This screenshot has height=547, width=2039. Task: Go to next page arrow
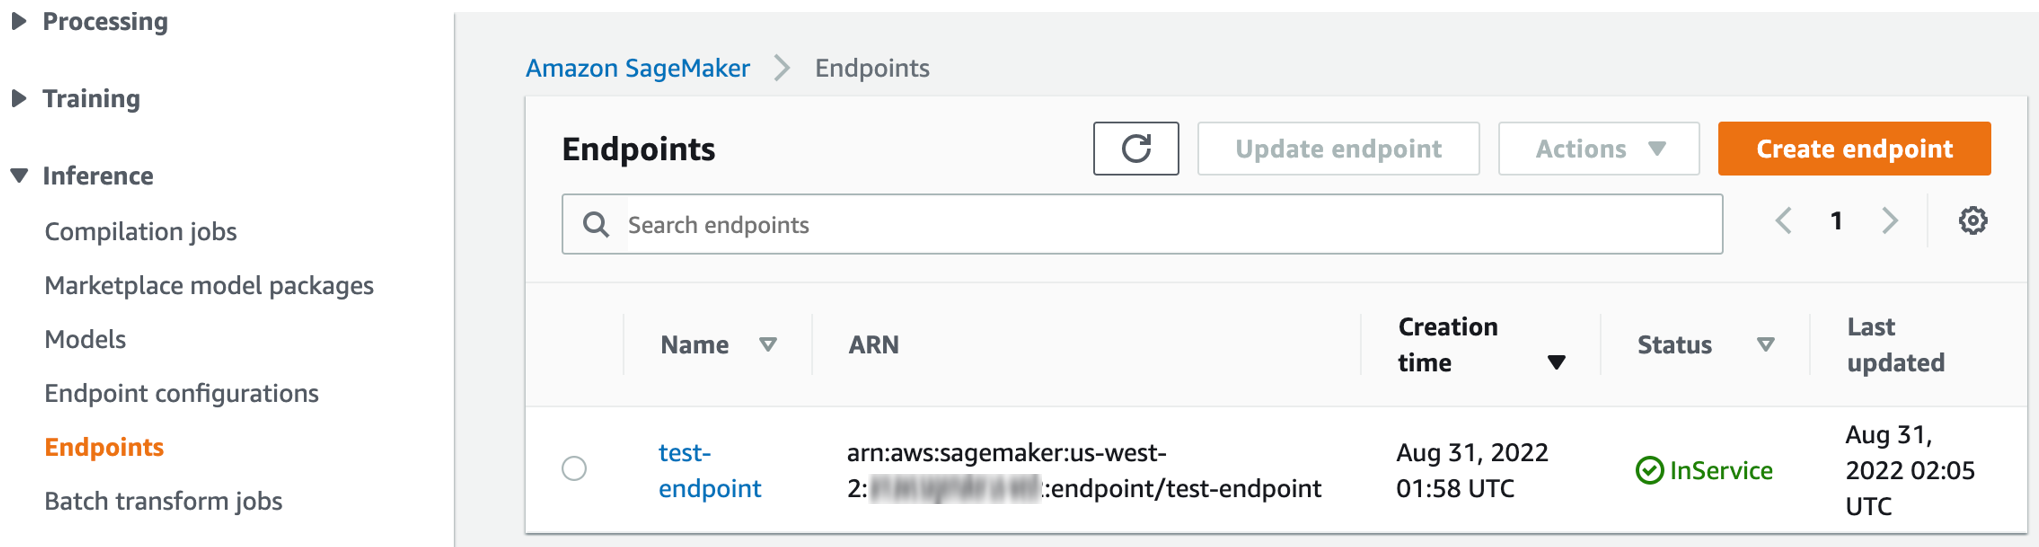point(1889,221)
